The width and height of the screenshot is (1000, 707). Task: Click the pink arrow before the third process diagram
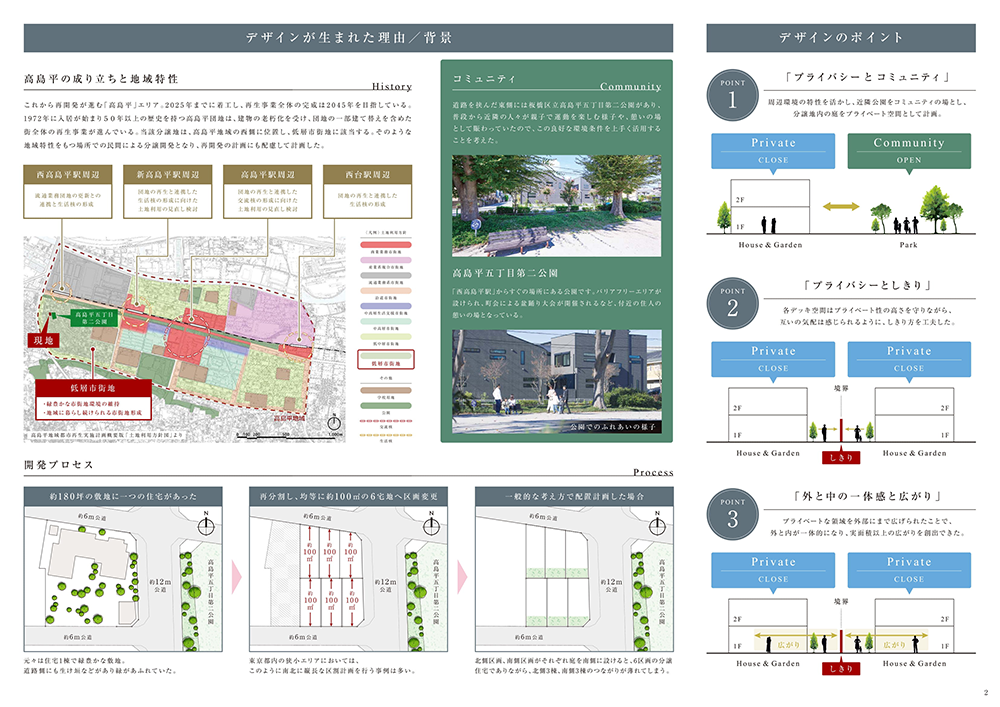[463, 577]
